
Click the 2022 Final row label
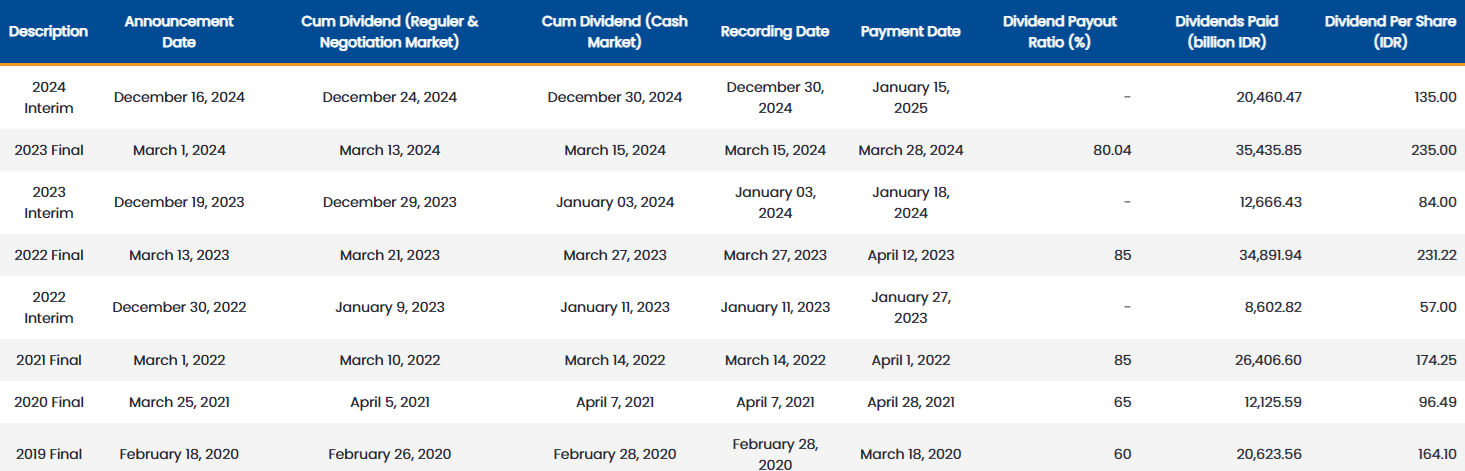click(x=49, y=255)
